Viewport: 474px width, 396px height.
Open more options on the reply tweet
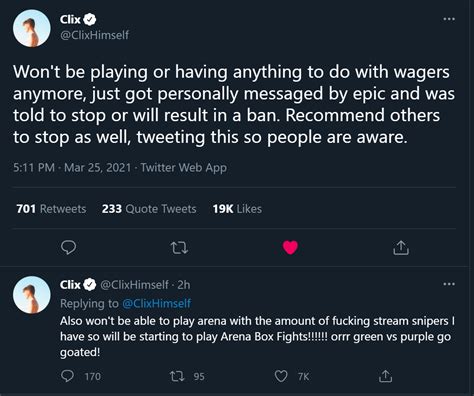(x=449, y=284)
